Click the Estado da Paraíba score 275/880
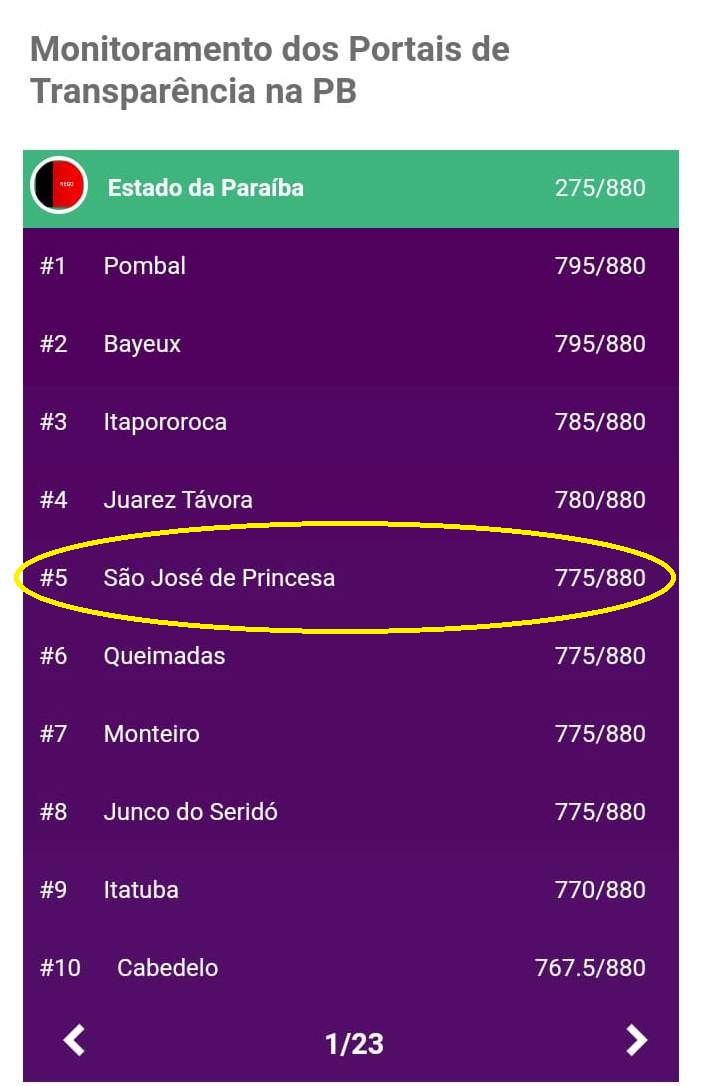The height and width of the screenshot is (1086, 711). click(x=600, y=188)
